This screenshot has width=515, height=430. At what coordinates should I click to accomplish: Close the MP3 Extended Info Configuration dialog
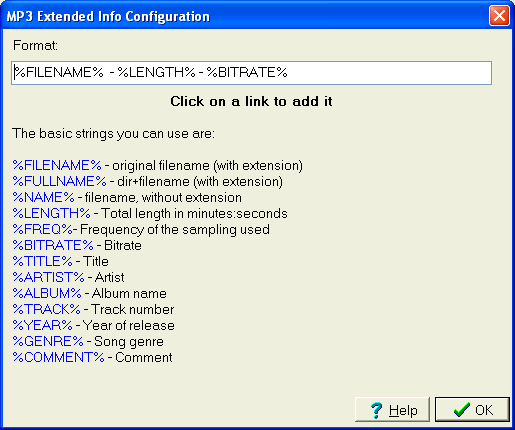point(499,16)
